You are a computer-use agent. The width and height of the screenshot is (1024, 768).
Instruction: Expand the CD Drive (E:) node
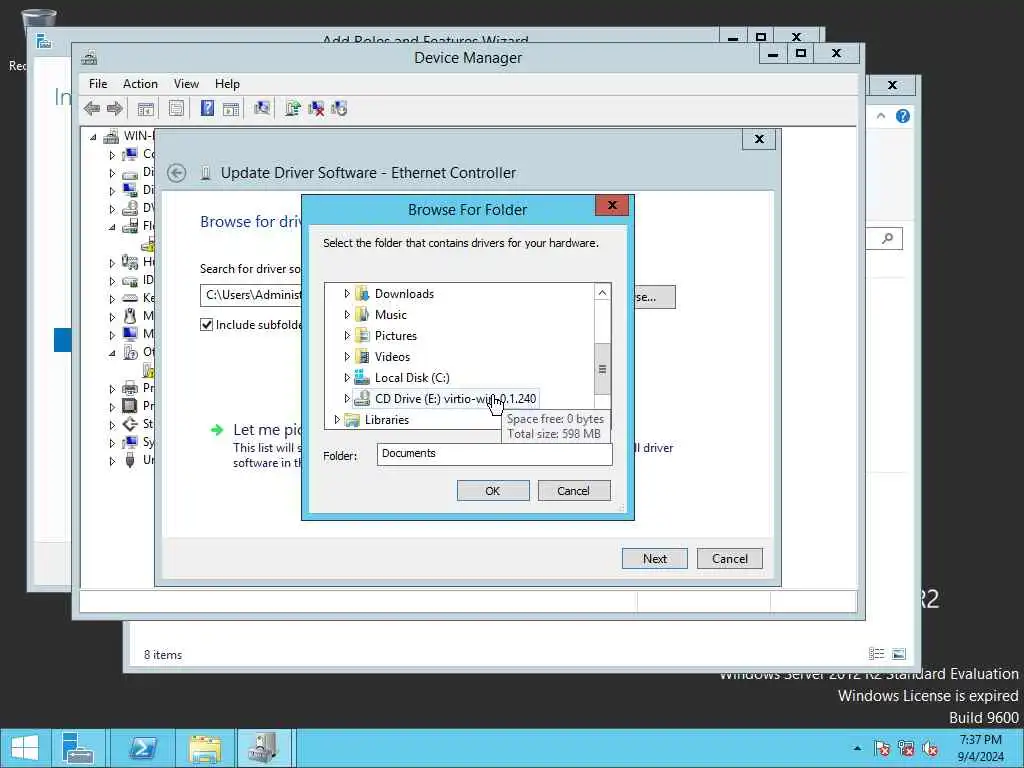click(347, 398)
